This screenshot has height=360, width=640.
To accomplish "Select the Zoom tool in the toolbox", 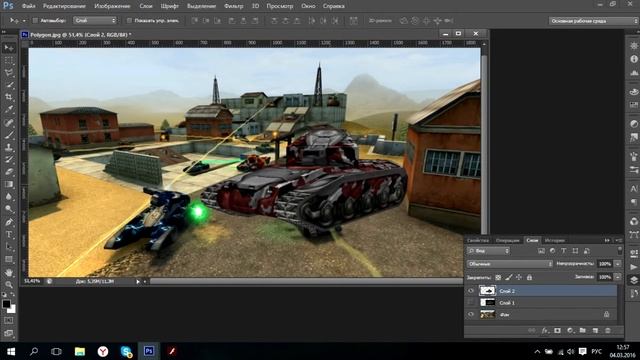I will coord(9,284).
